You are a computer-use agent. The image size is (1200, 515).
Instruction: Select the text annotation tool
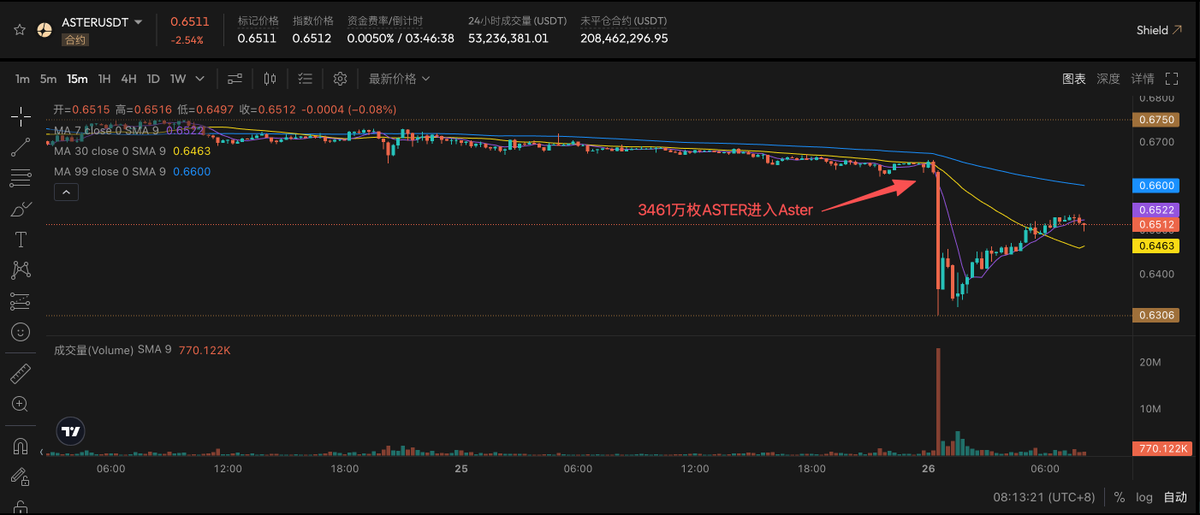(20, 240)
